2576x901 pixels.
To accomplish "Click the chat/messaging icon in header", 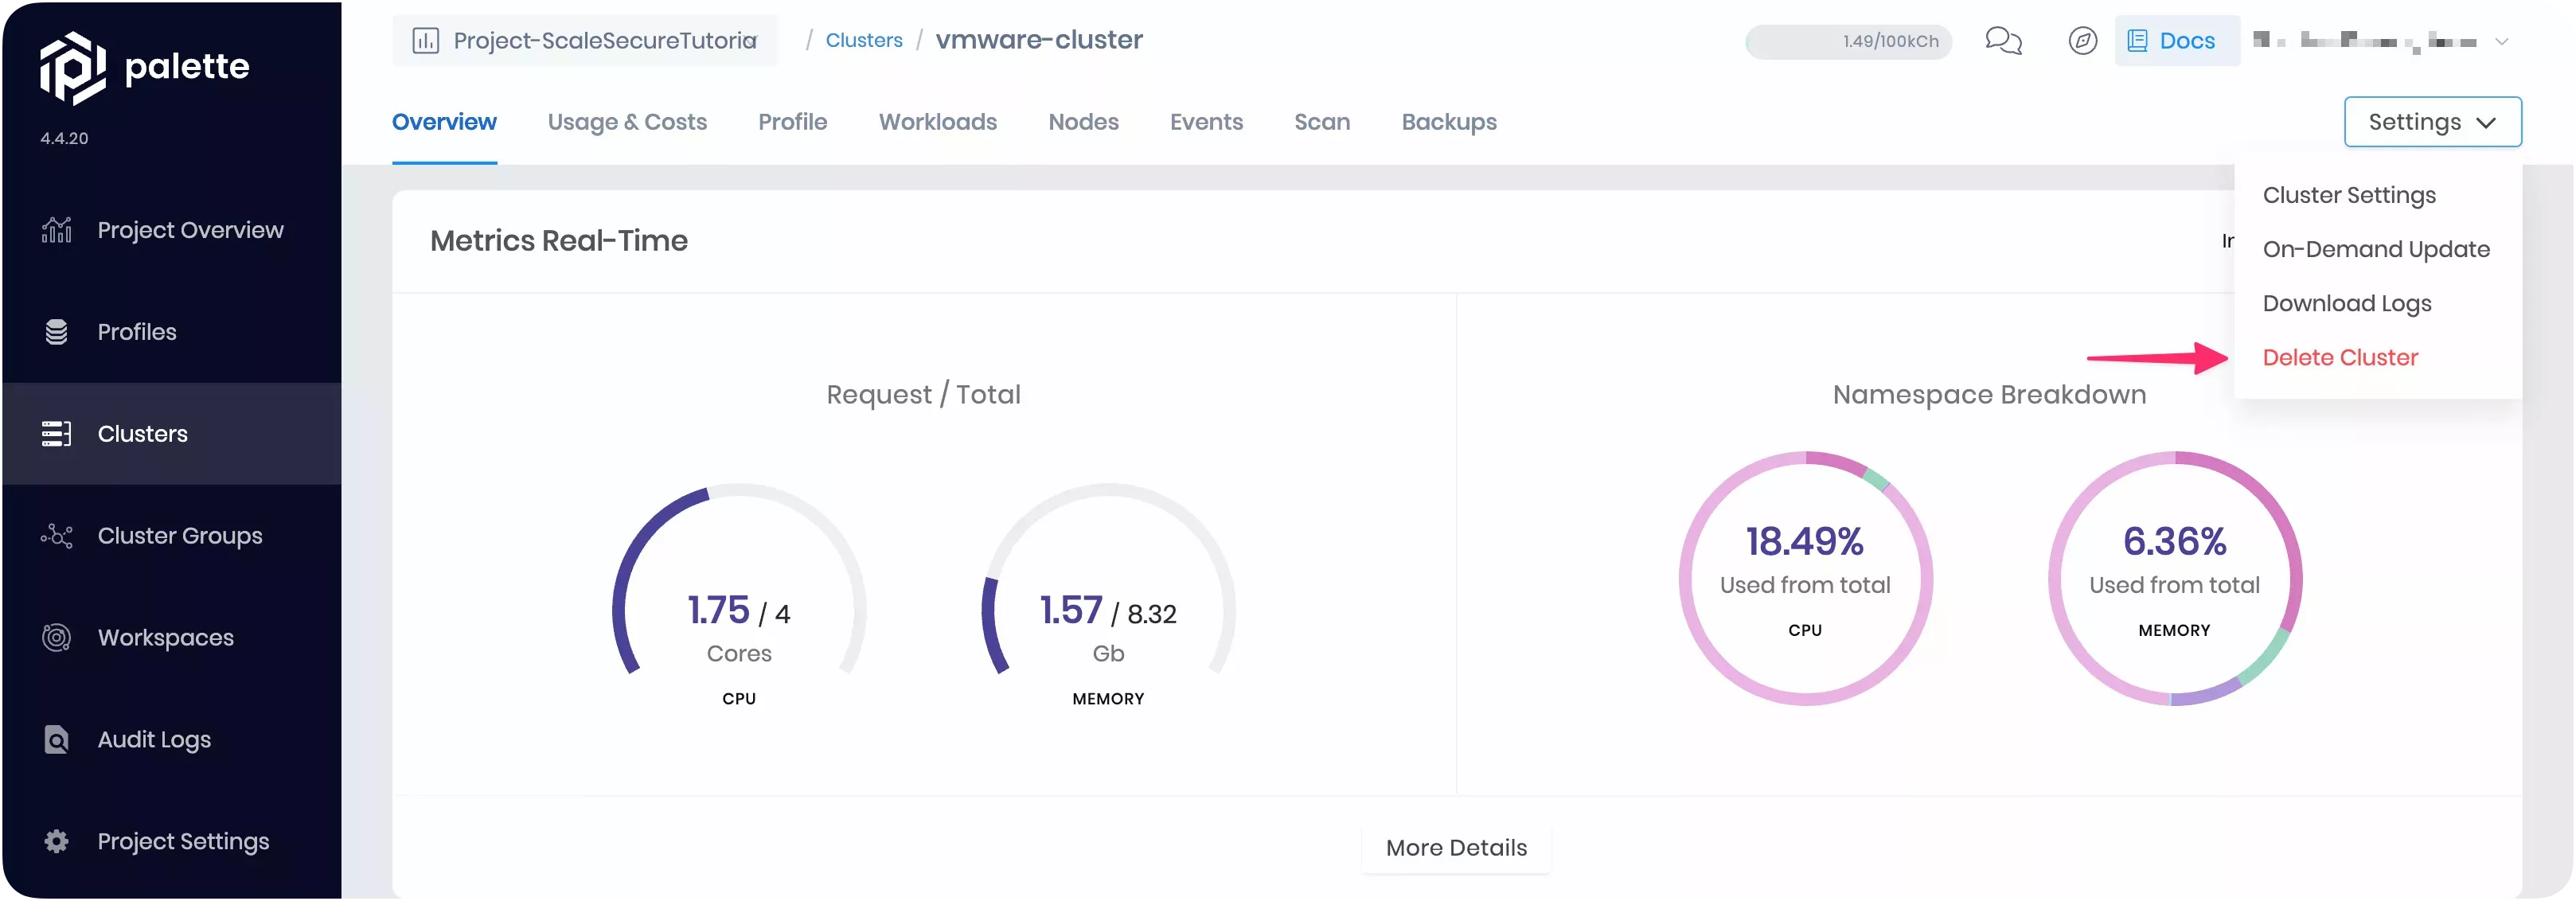I will pos(2003,39).
